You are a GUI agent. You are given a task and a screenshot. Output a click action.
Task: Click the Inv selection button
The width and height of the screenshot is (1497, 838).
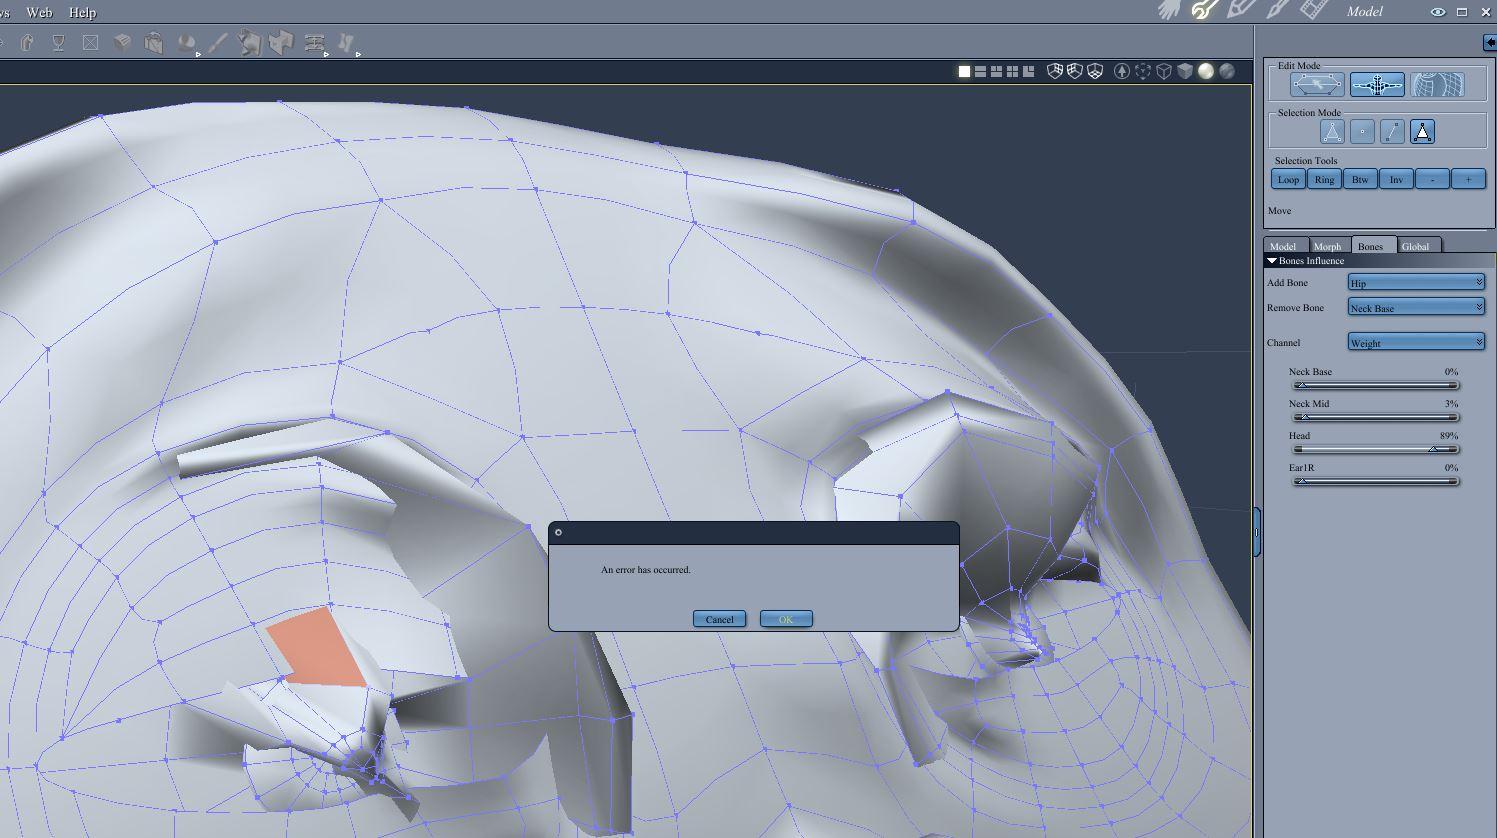[x=1396, y=180]
